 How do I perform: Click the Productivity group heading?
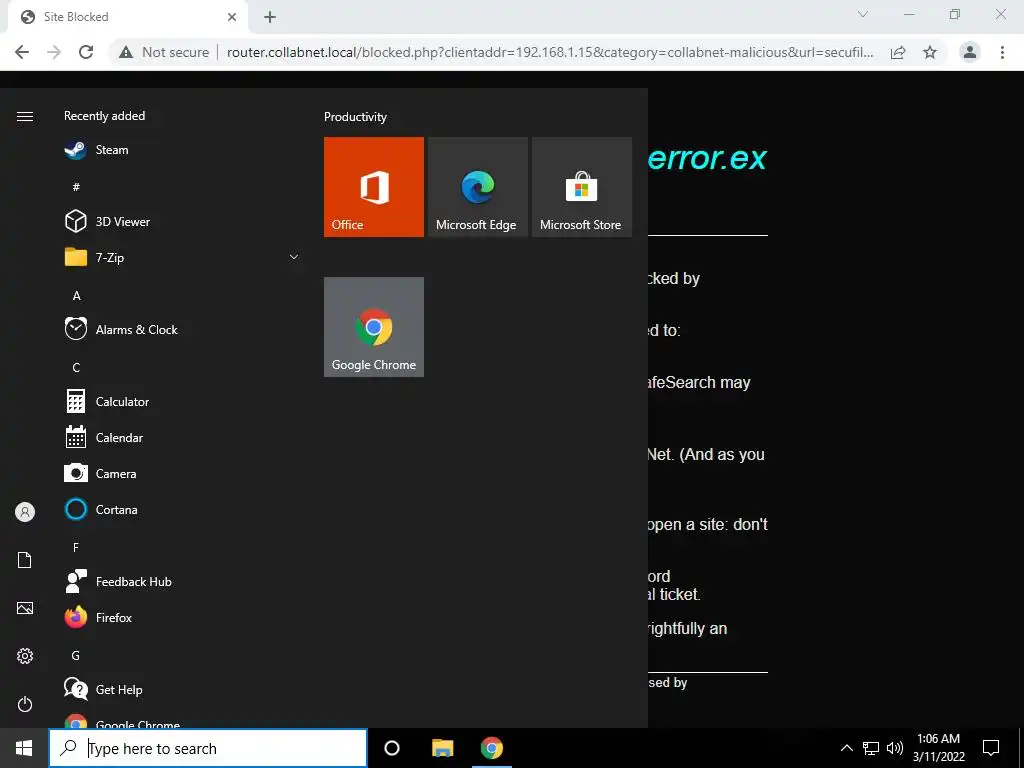pos(355,117)
